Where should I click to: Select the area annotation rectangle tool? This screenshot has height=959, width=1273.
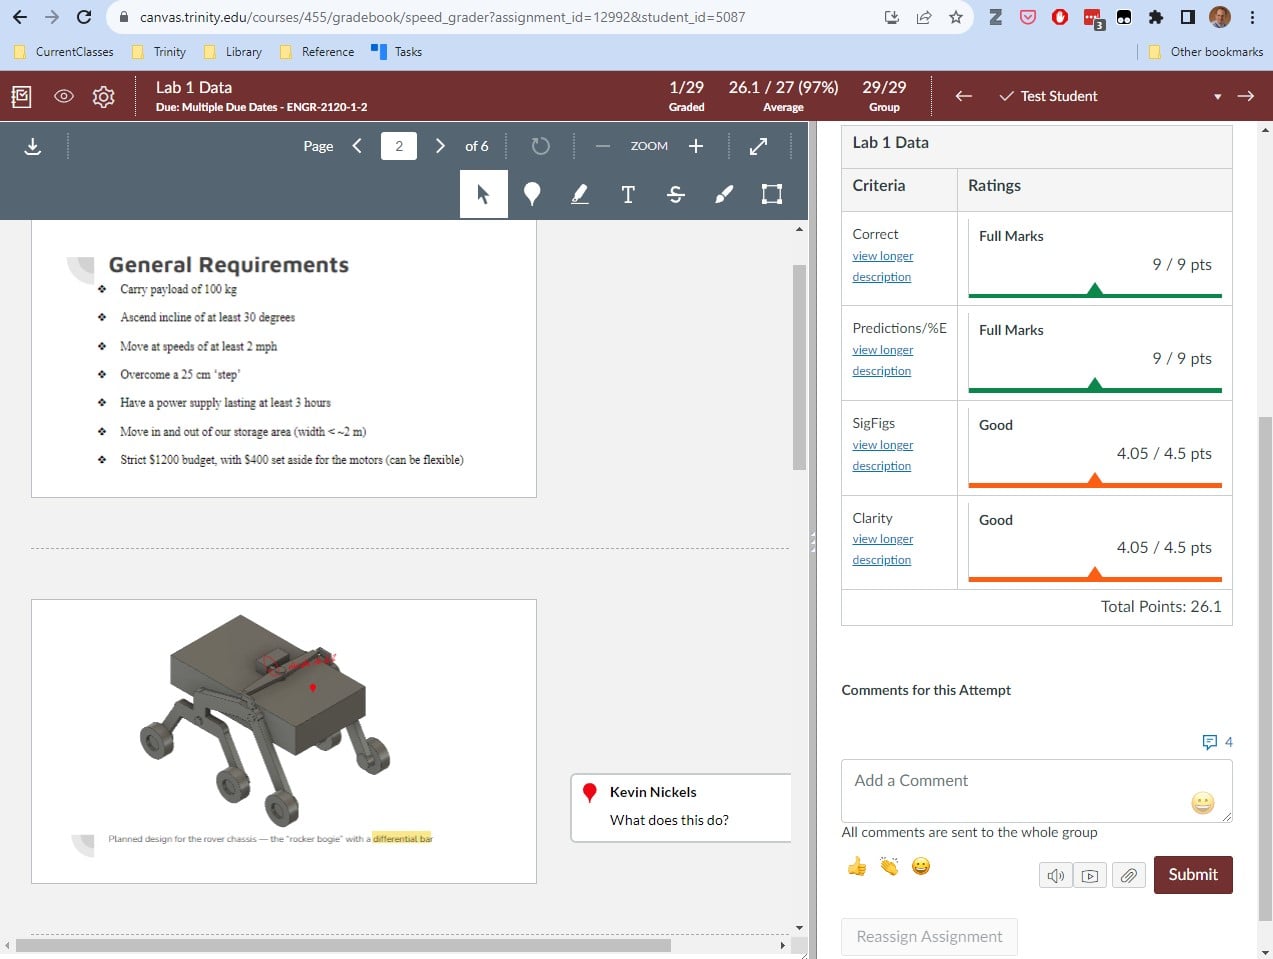coord(772,194)
